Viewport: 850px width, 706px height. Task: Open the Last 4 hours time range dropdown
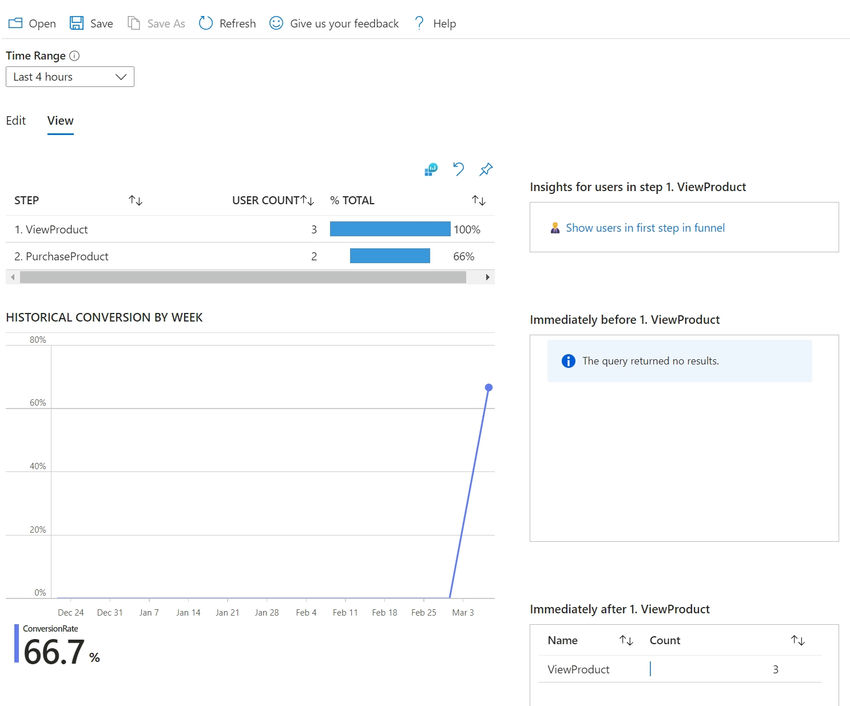click(x=70, y=77)
